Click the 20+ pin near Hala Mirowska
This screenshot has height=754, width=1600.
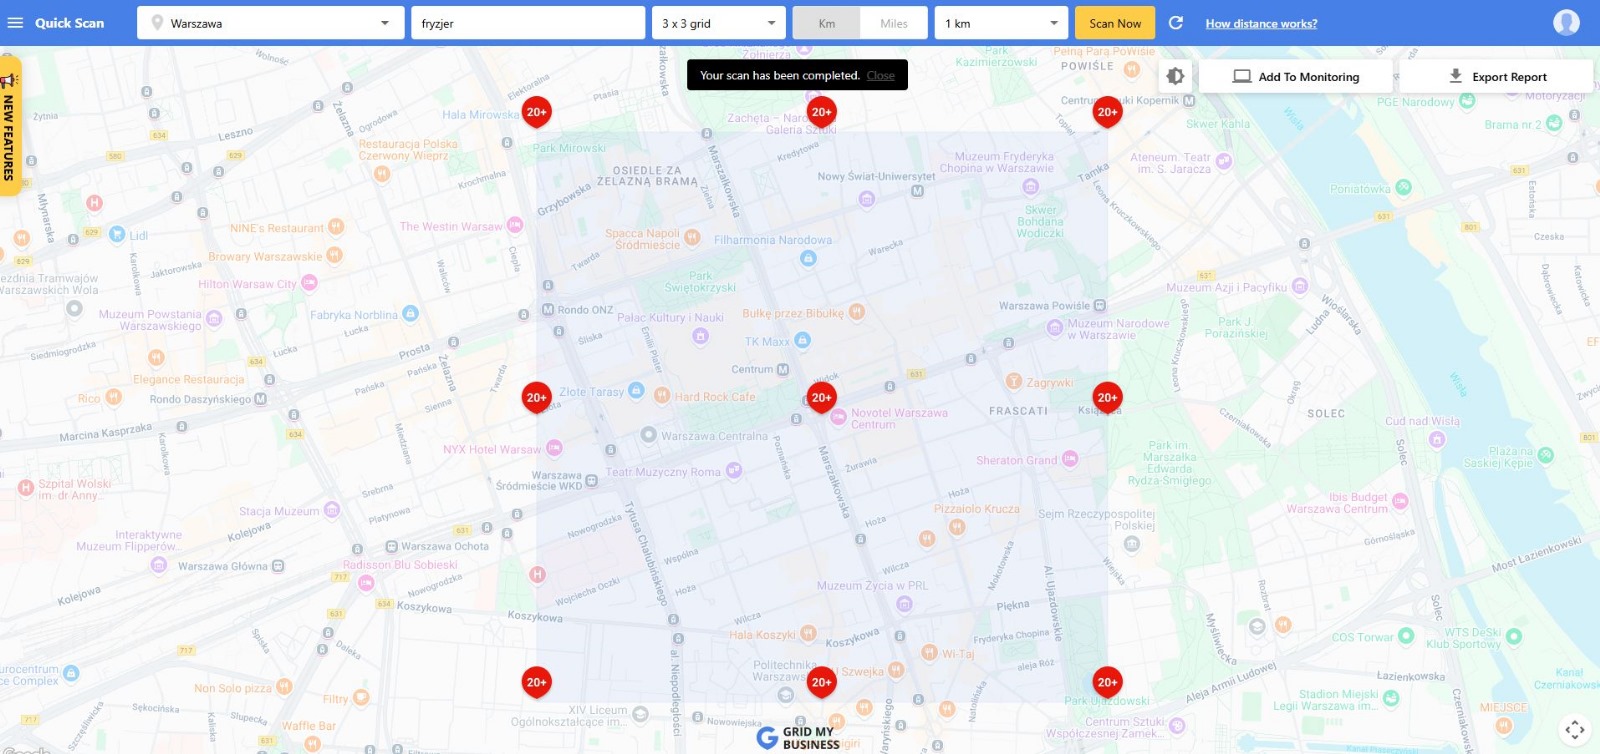tap(536, 112)
